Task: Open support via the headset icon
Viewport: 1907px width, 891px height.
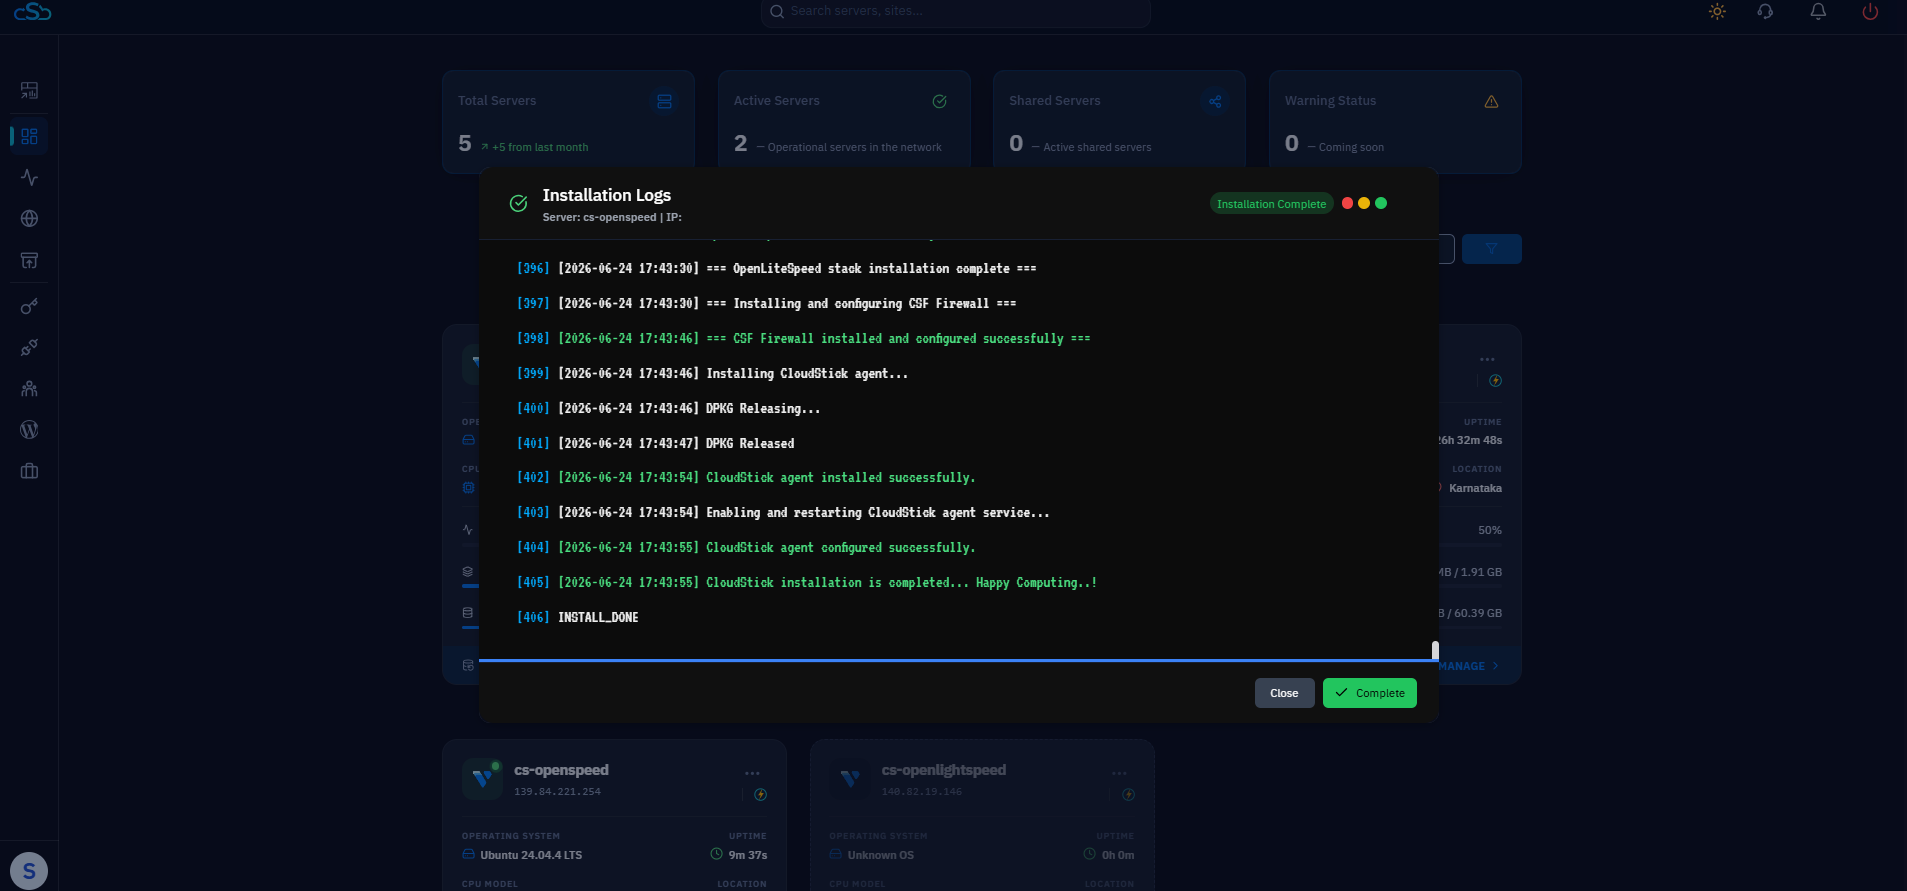Action: coord(1765,12)
